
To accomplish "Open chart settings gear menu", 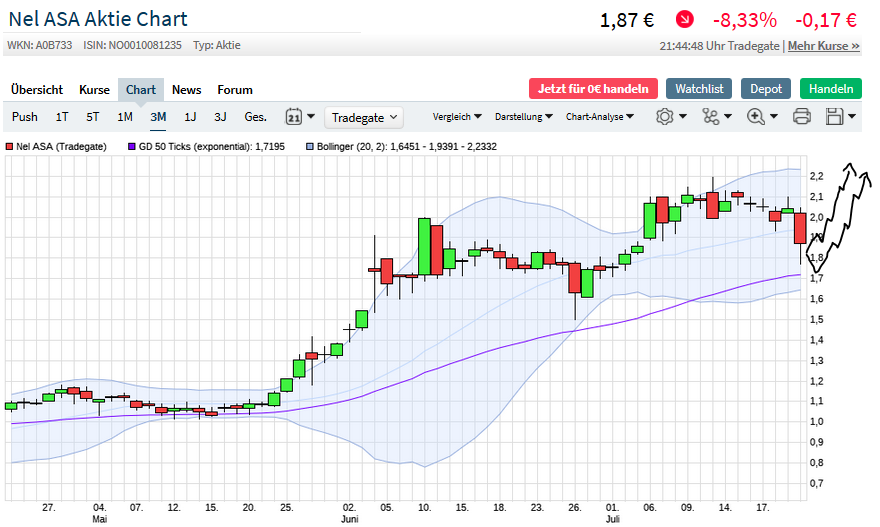I will pos(670,117).
